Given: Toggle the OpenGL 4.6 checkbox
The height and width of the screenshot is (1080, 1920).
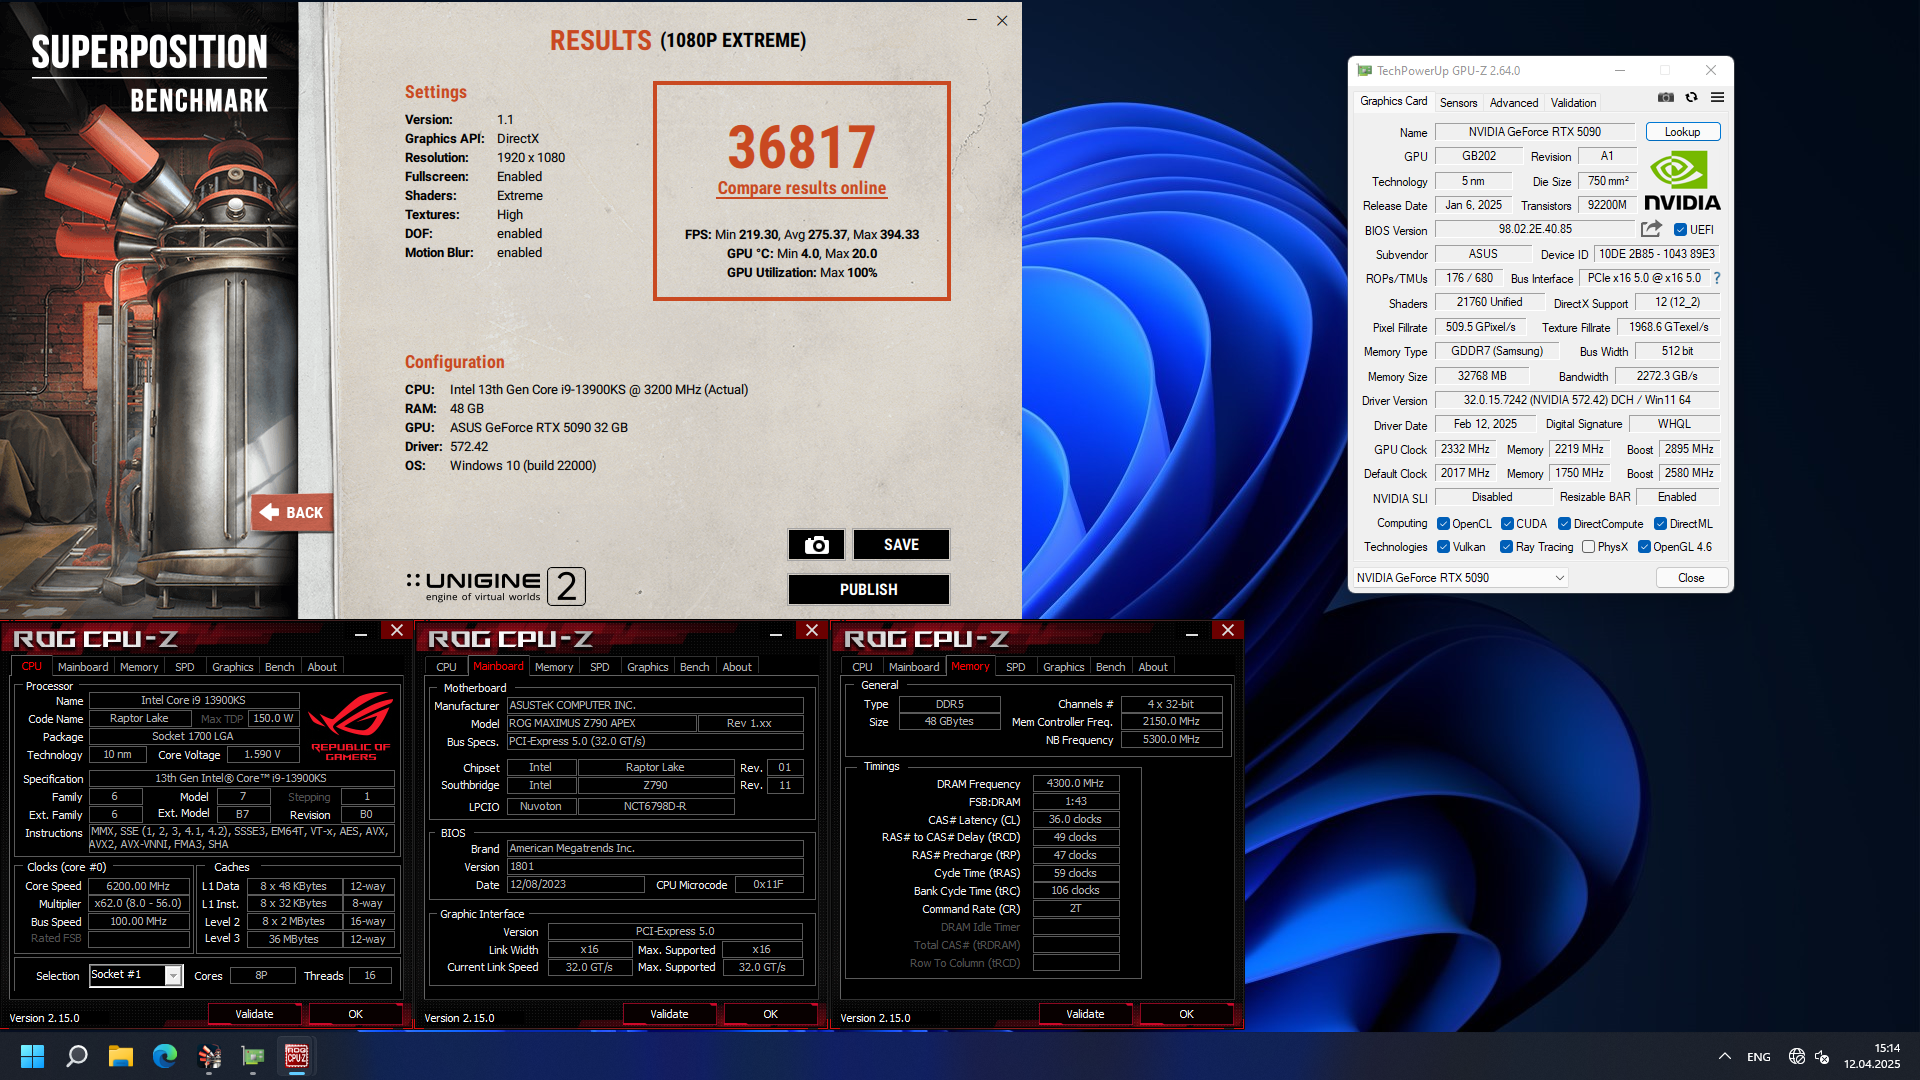Looking at the screenshot, I should pyautogui.click(x=1644, y=547).
